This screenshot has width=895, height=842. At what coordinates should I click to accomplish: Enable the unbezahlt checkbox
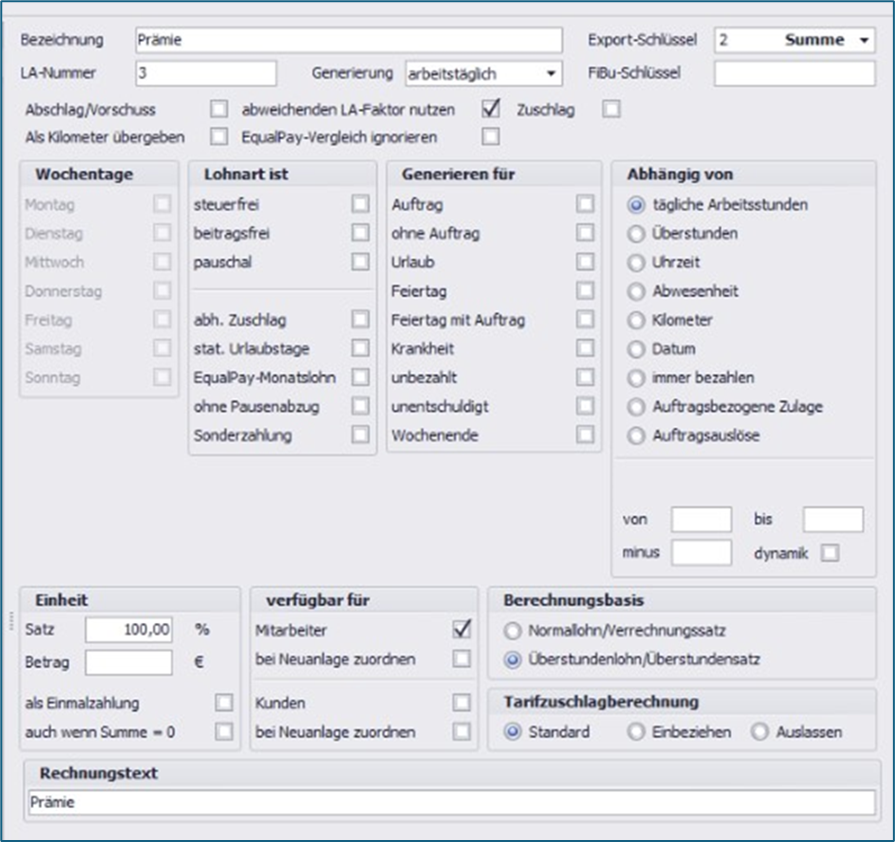[585, 377]
